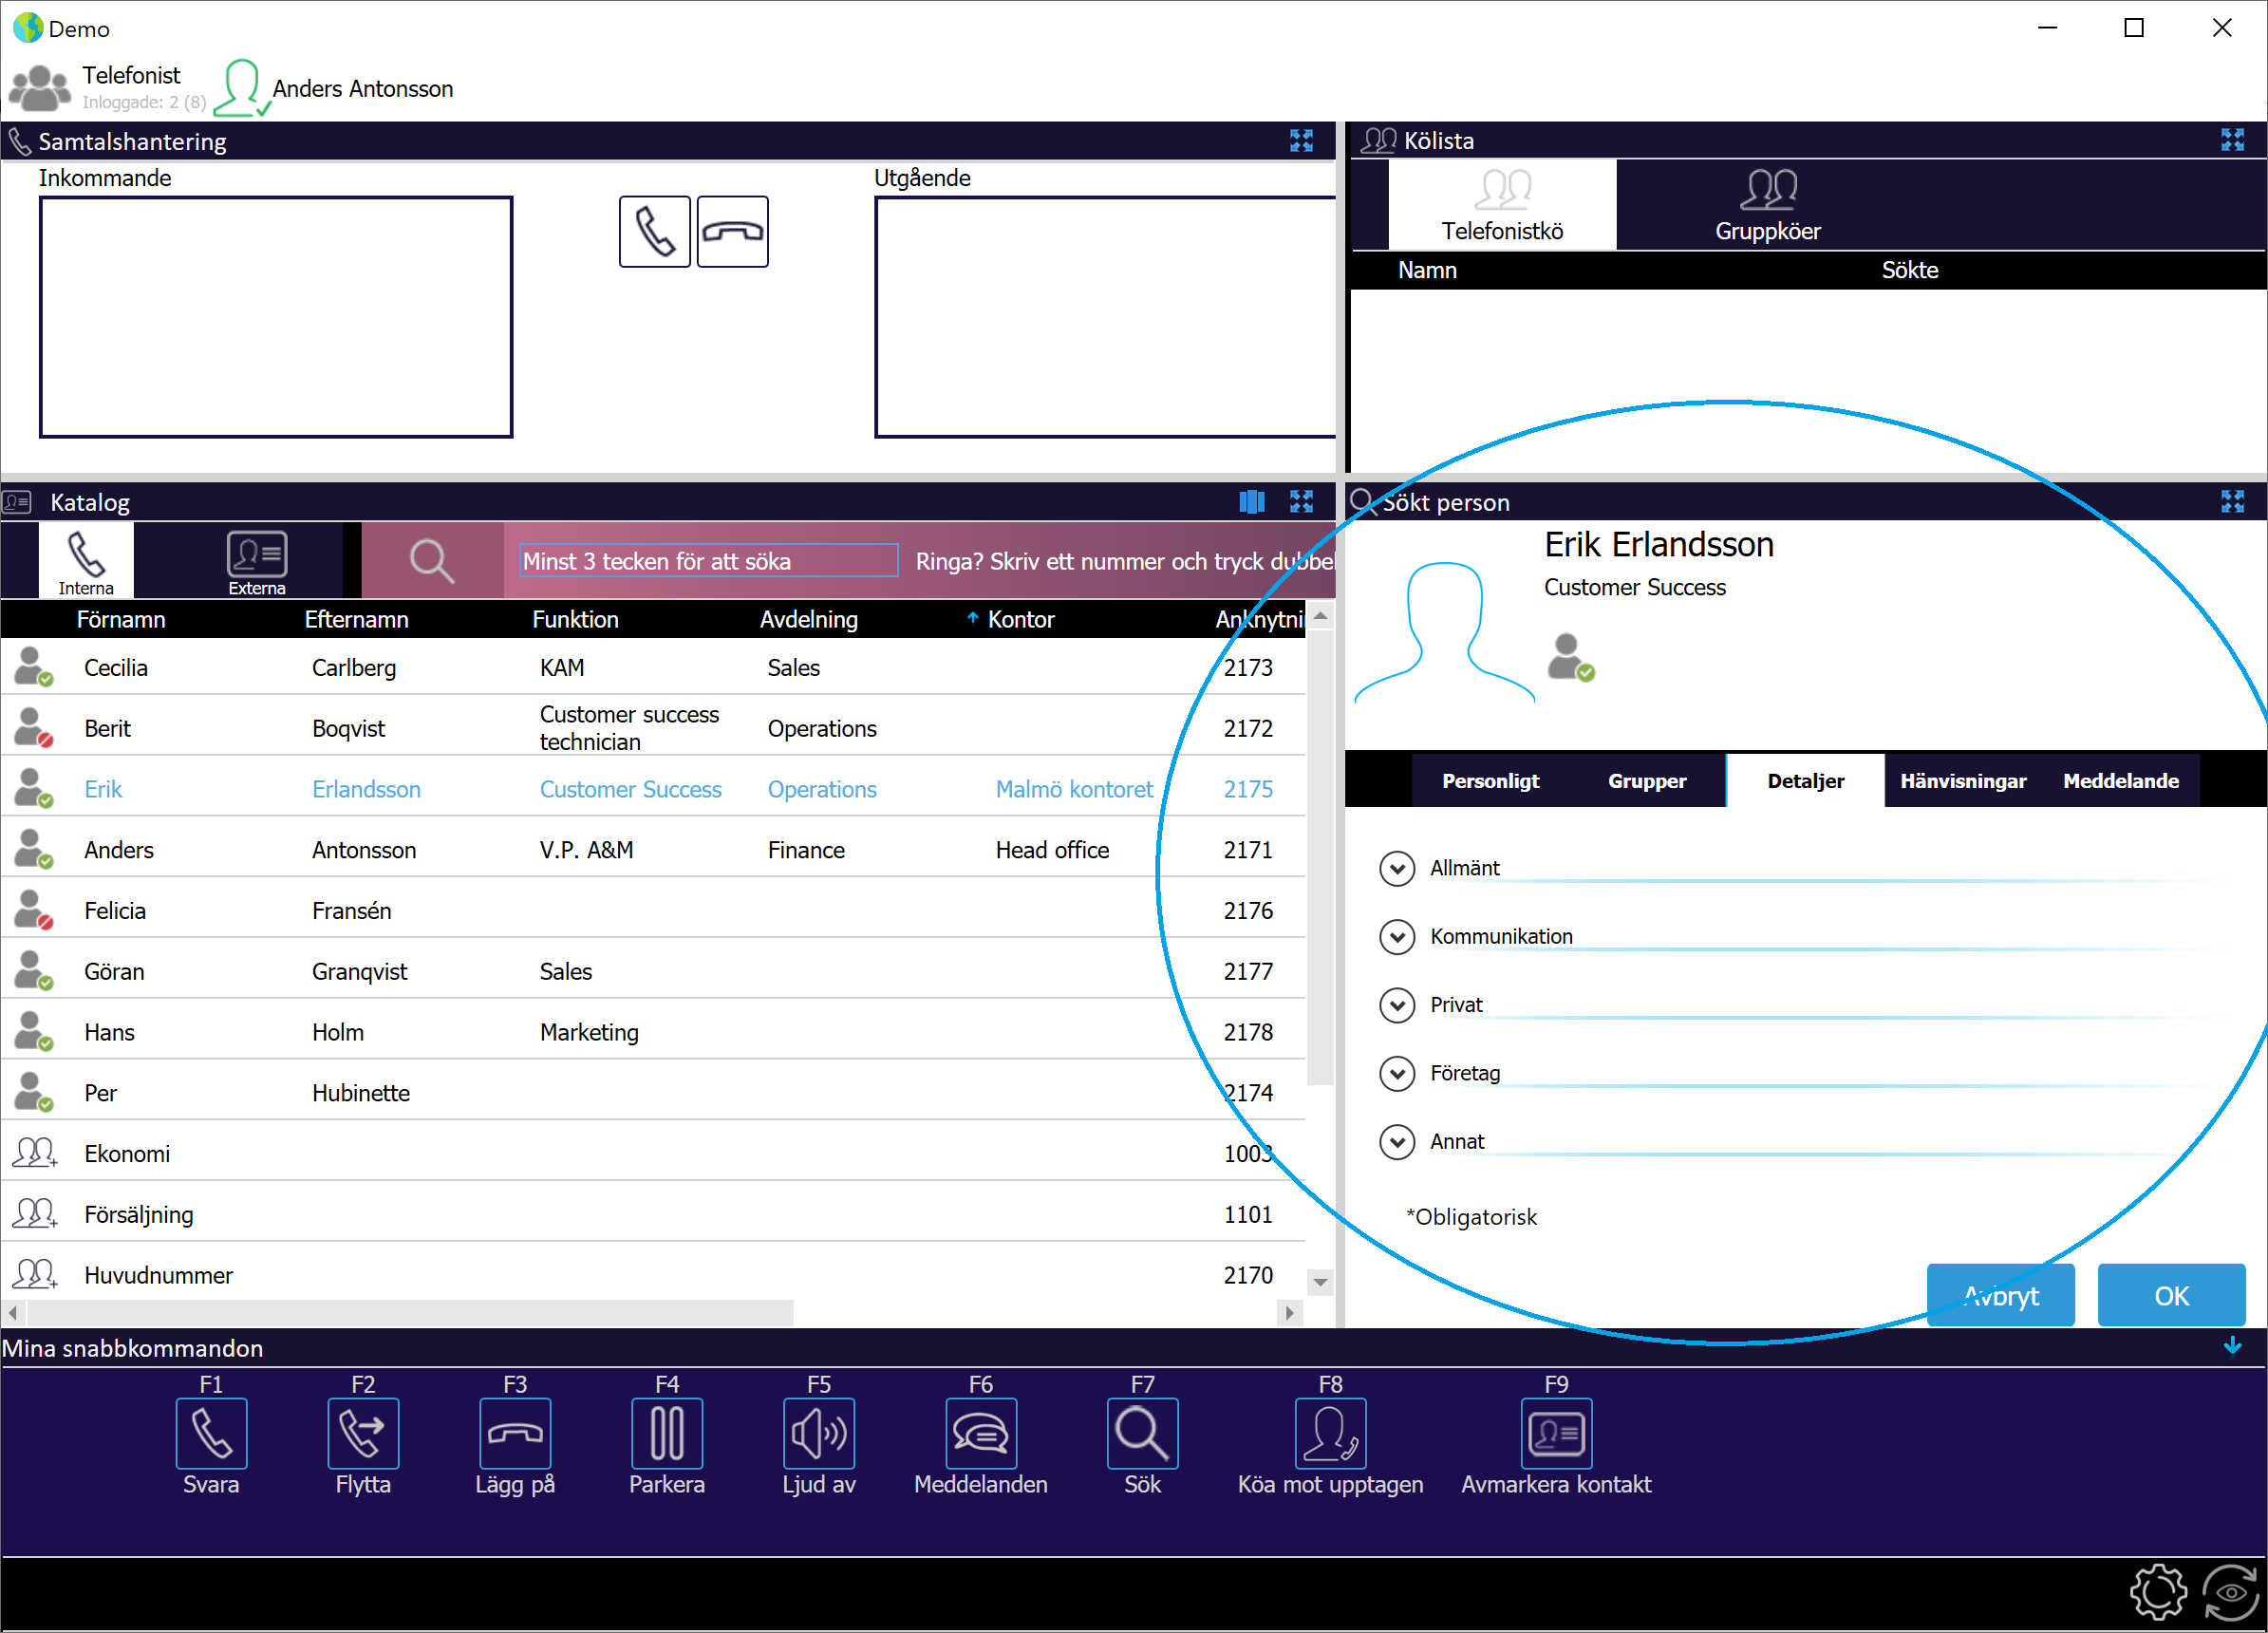Click the F3 Lägg på hang-up icon

(x=515, y=1433)
